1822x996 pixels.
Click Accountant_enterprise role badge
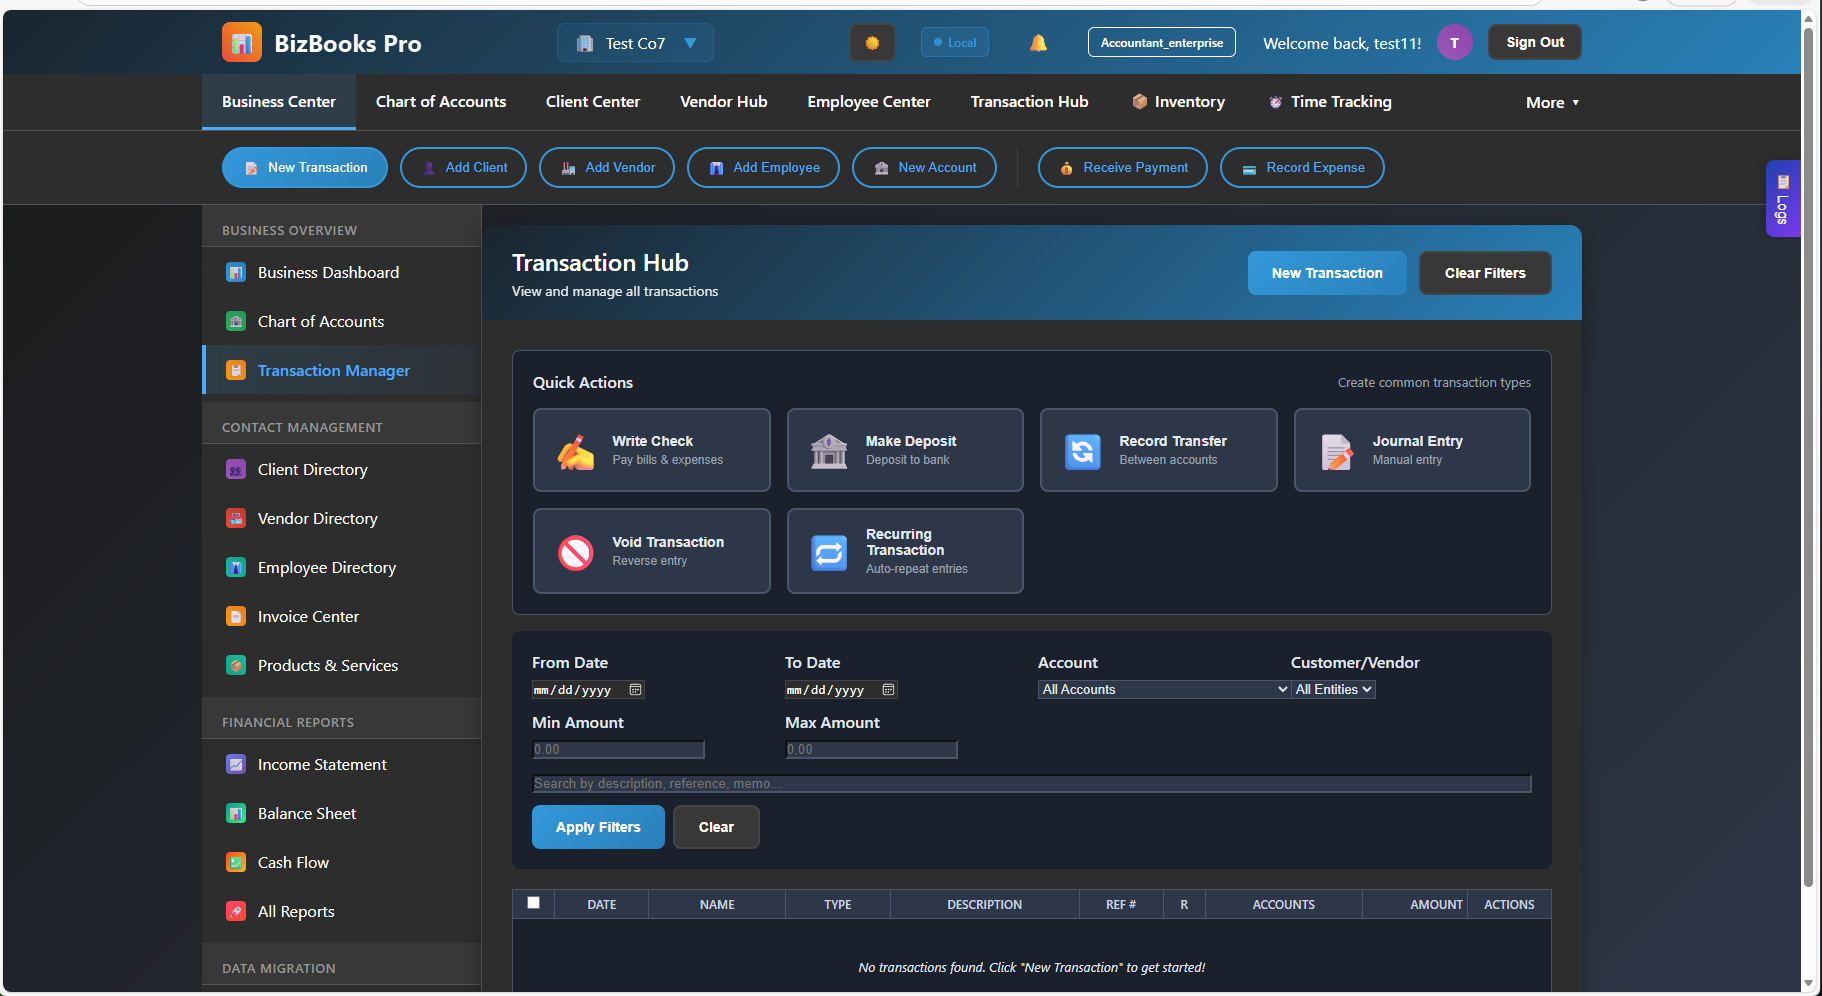(1162, 43)
